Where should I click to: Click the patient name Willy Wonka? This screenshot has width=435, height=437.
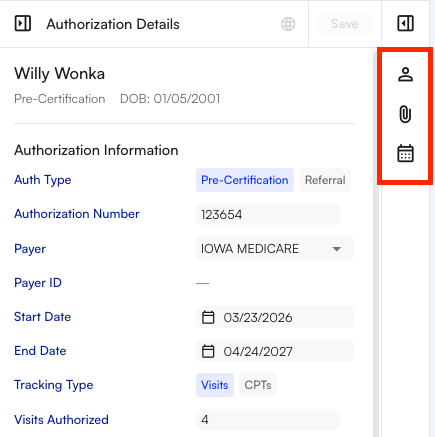pos(59,74)
